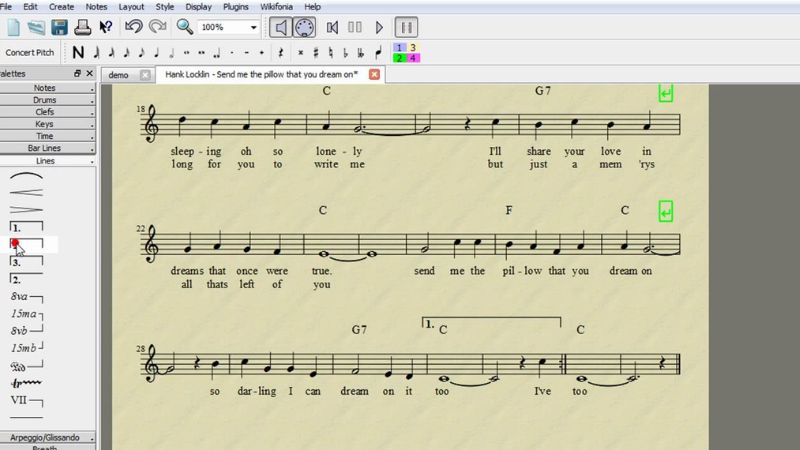Select voice 1 blue button
Viewport: 800px width, 450px height.
coord(399,47)
